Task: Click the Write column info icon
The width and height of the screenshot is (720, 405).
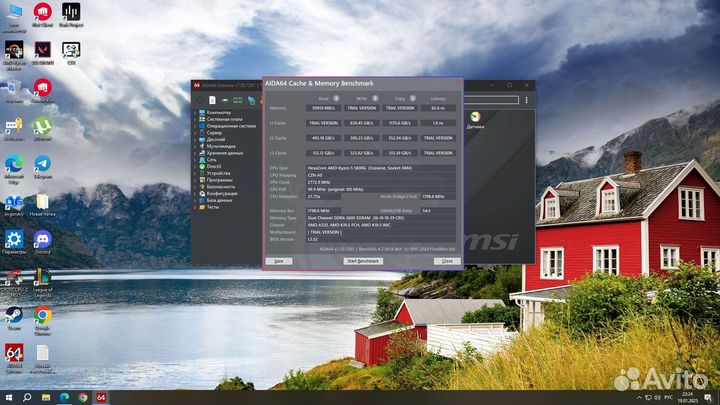Action: (376, 98)
